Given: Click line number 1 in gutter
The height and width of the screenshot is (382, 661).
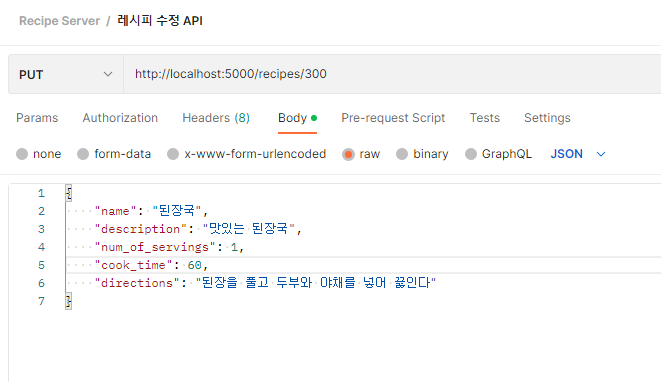Looking at the screenshot, I should point(41,194).
